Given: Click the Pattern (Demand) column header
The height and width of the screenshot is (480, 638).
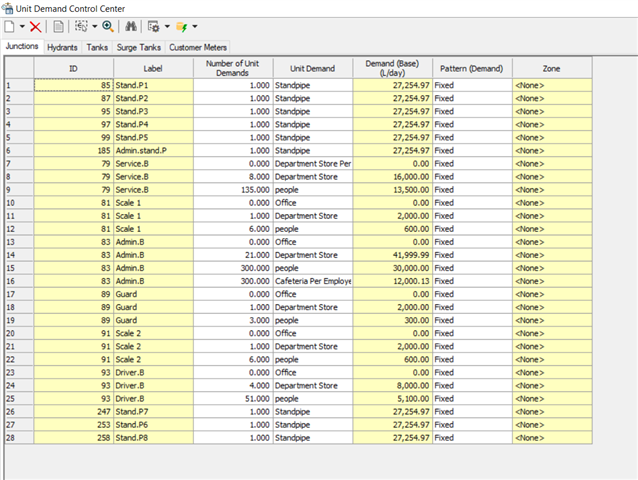Looking at the screenshot, I should pyautogui.click(x=472, y=68).
